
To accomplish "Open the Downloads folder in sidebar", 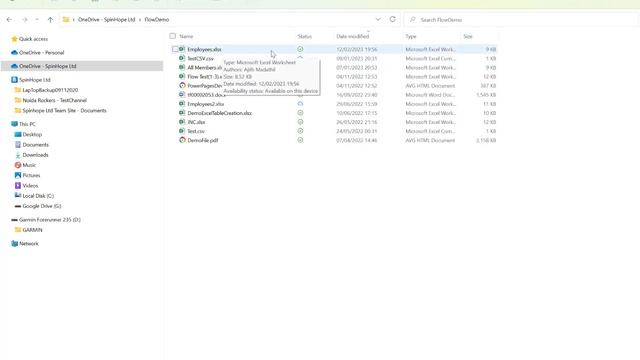I will tap(36, 155).
